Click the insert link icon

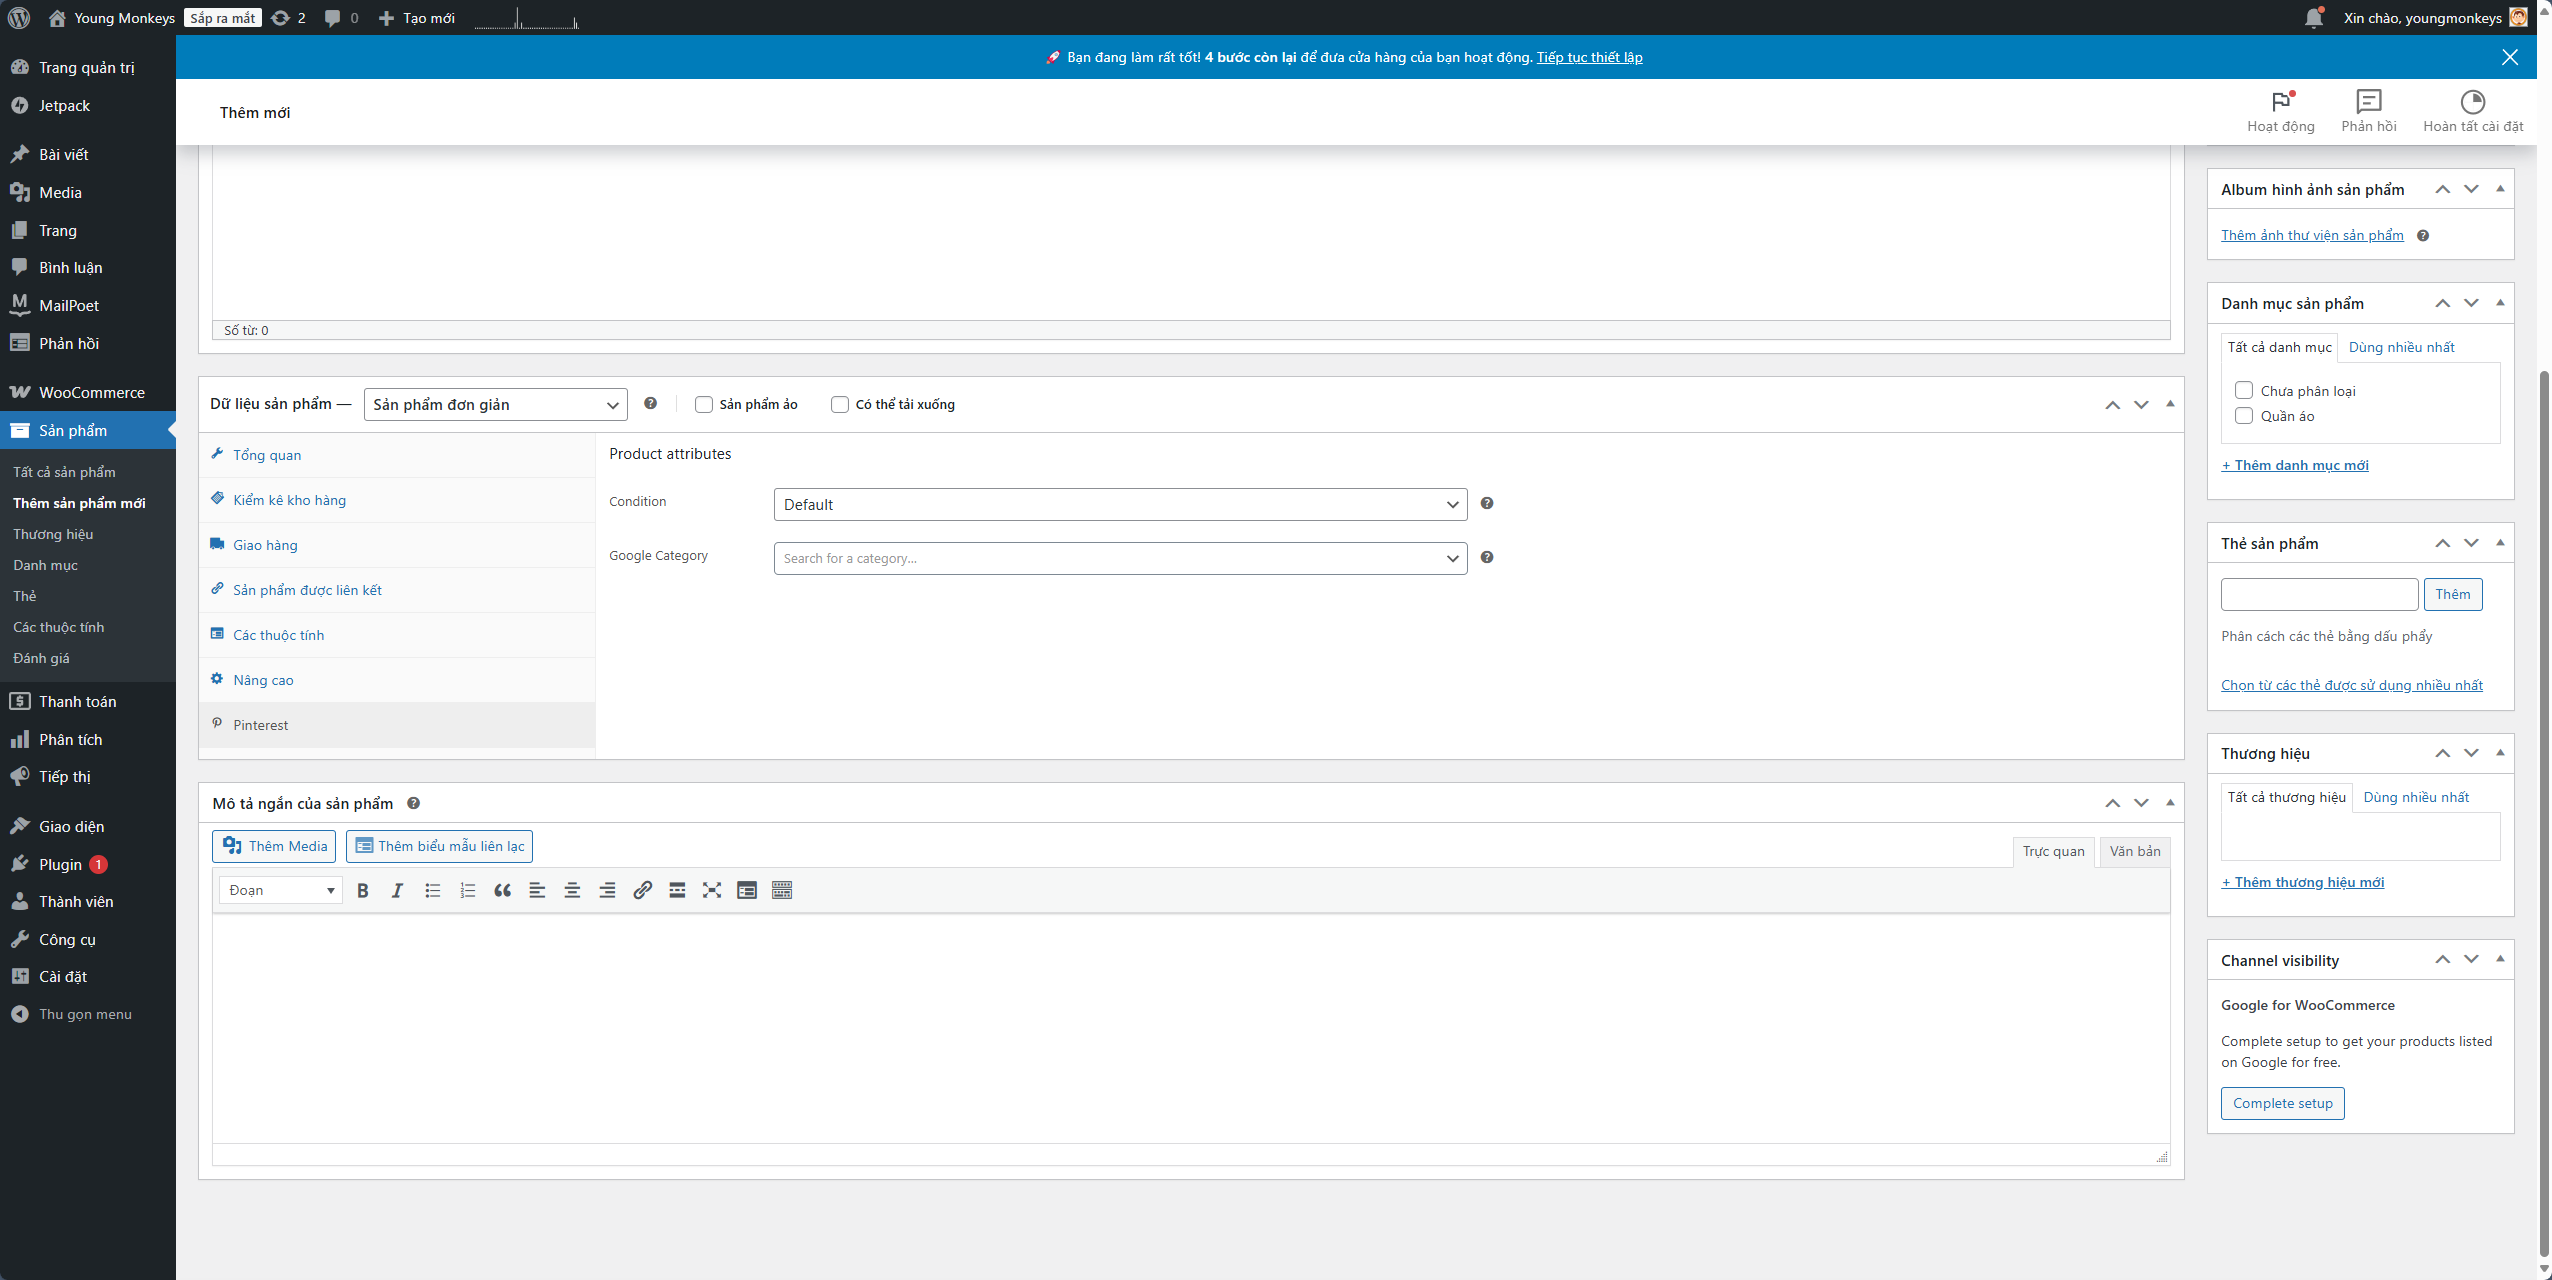tap(642, 890)
